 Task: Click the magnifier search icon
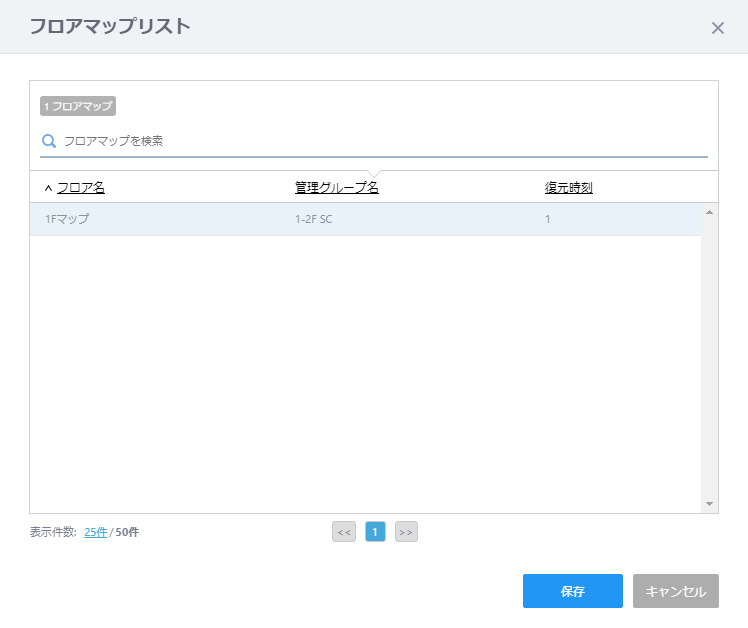[48, 141]
